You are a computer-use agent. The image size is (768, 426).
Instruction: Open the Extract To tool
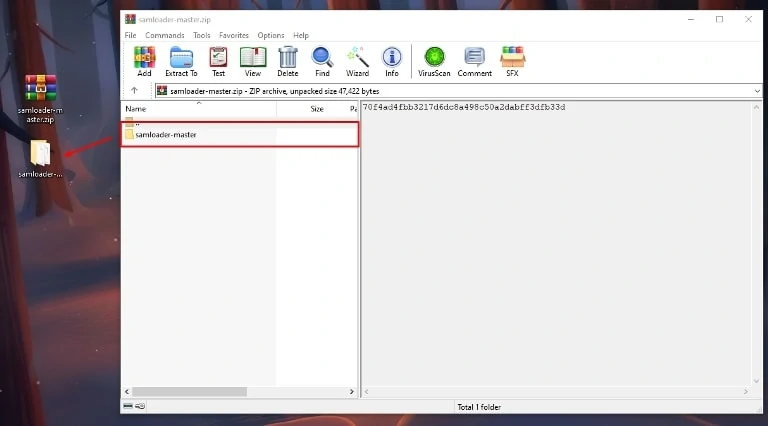click(181, 61)
